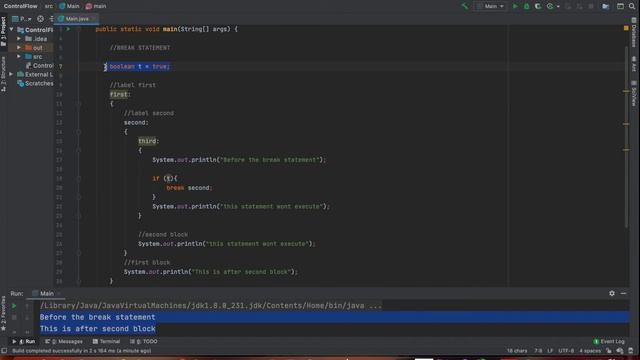The height and width of the screenshot is (360, 640).
Task: Run Main with the toolbar play button
Action: click(x=515, y=6)
